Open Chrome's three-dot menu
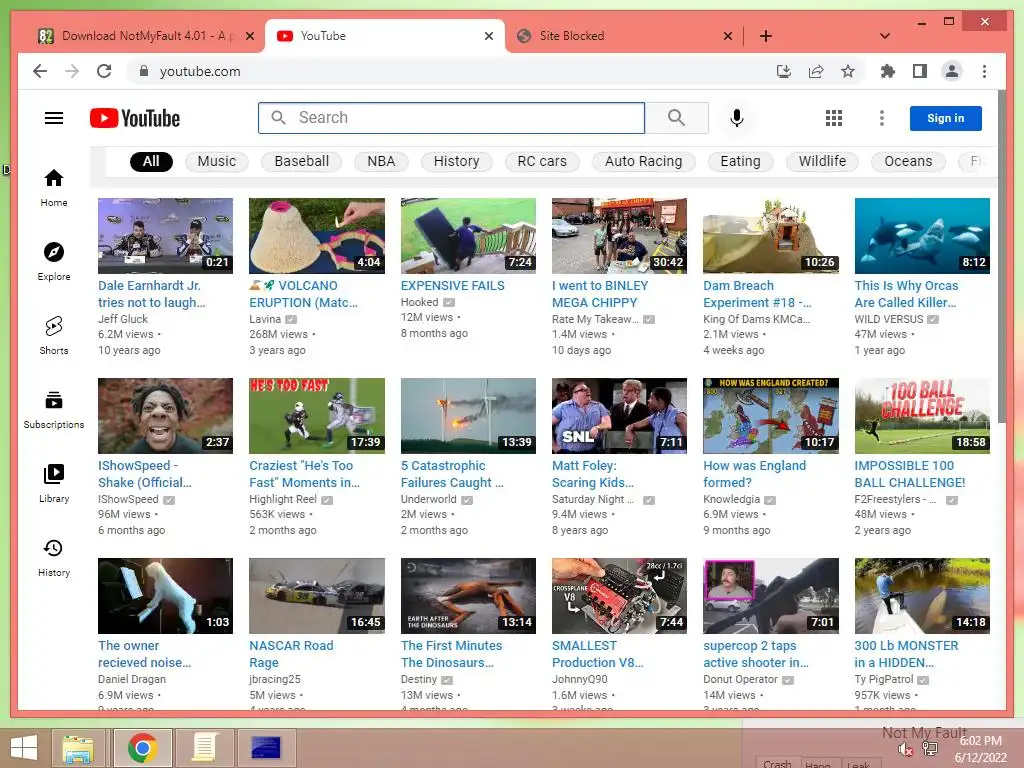The width and height of the screenshot is (1024, 768). pyautogui.click(x=984, y=71)
